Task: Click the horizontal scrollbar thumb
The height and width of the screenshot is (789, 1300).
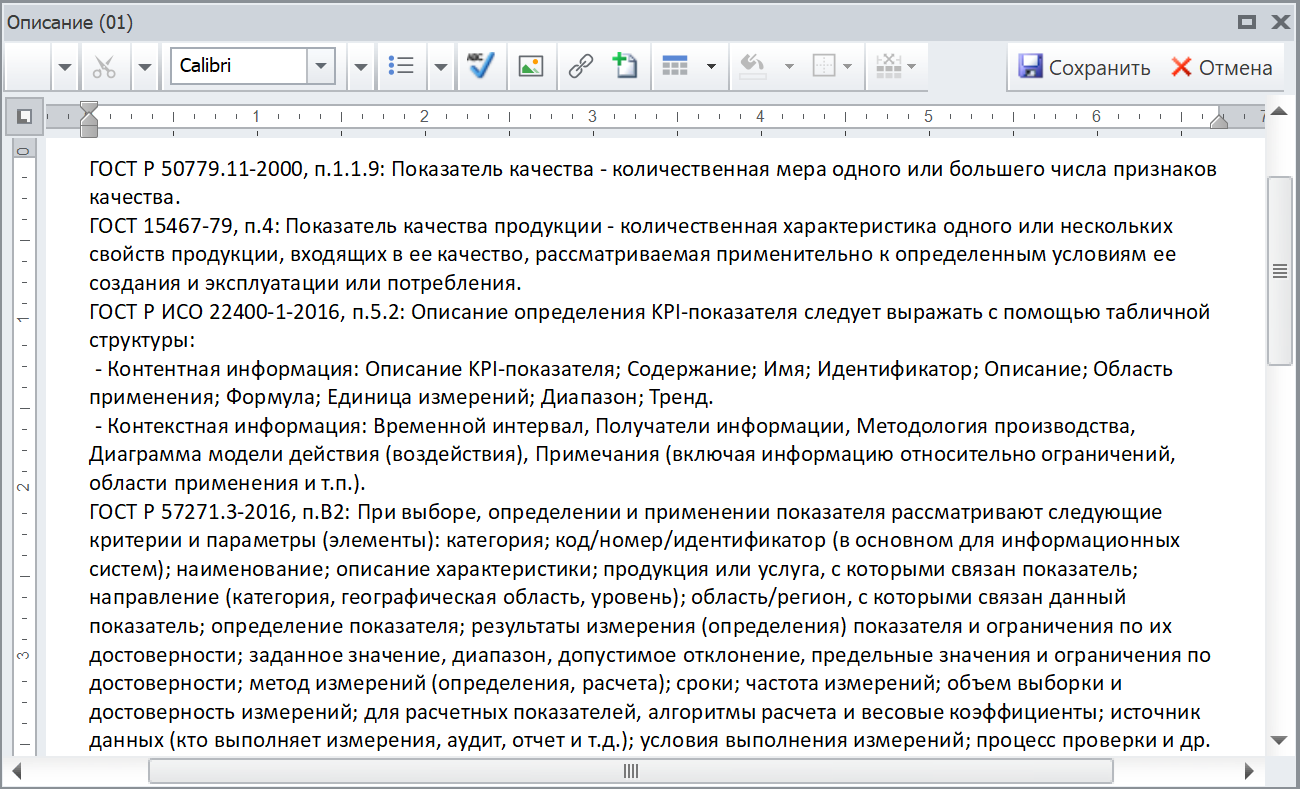Action: click(x=630, y=771)
